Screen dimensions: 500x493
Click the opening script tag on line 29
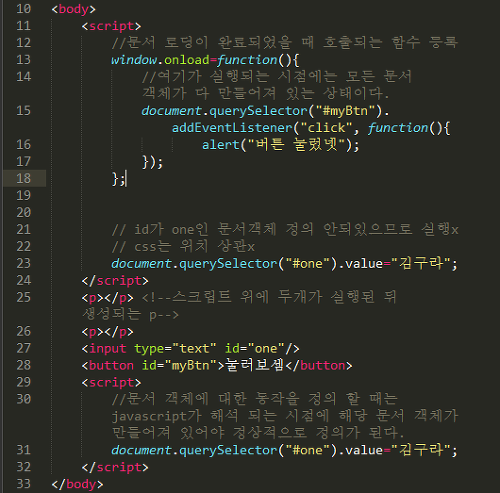(x=111, y=382)
